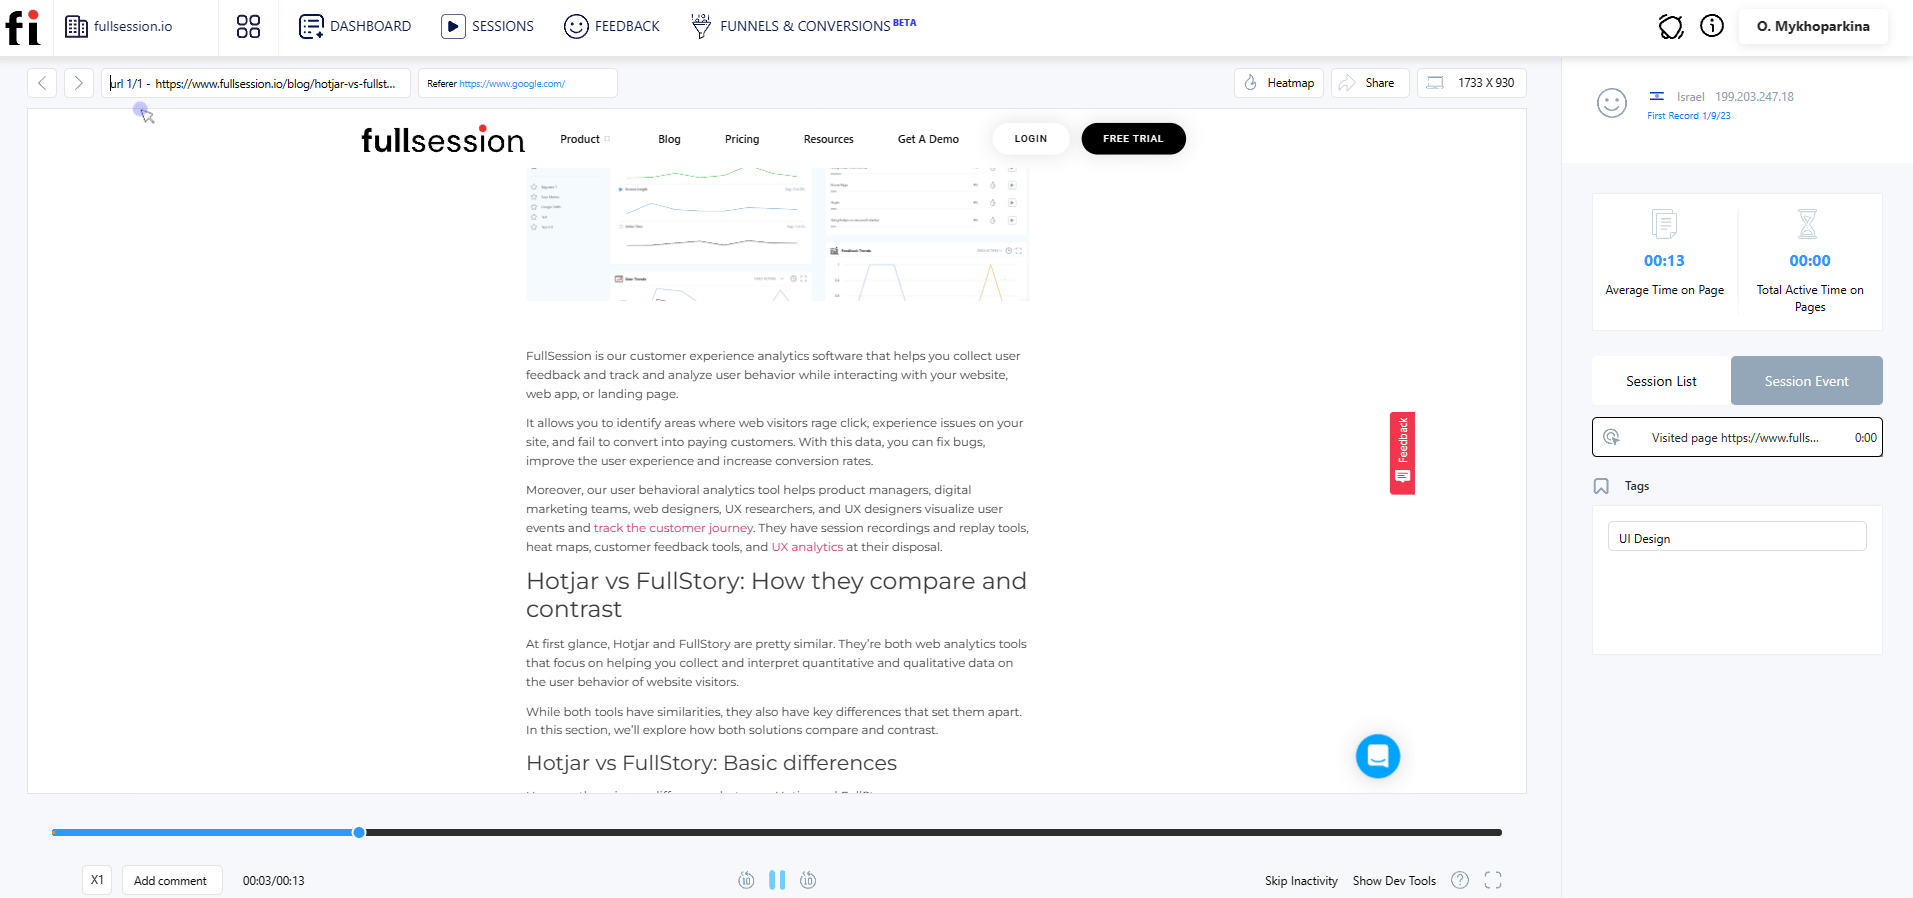1913x898 pixels.
Task: Enter fullscreen player mode
Action: [x=1493, y=880]
